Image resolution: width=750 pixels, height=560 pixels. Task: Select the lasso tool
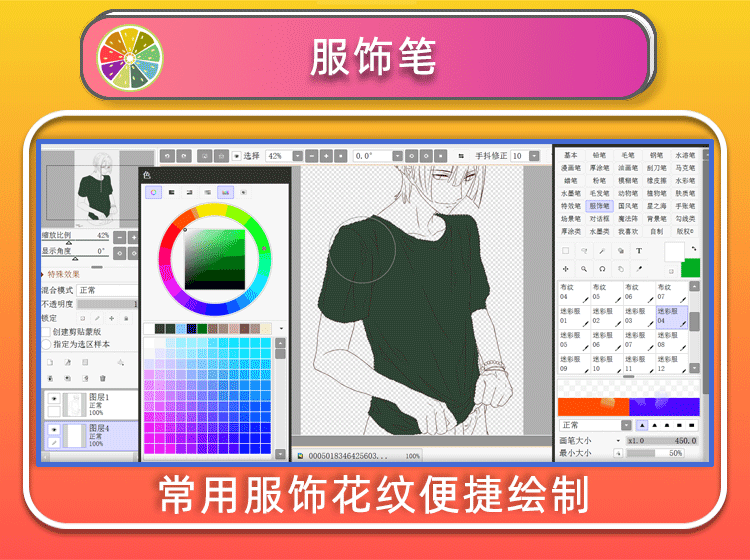click(584, 251)
